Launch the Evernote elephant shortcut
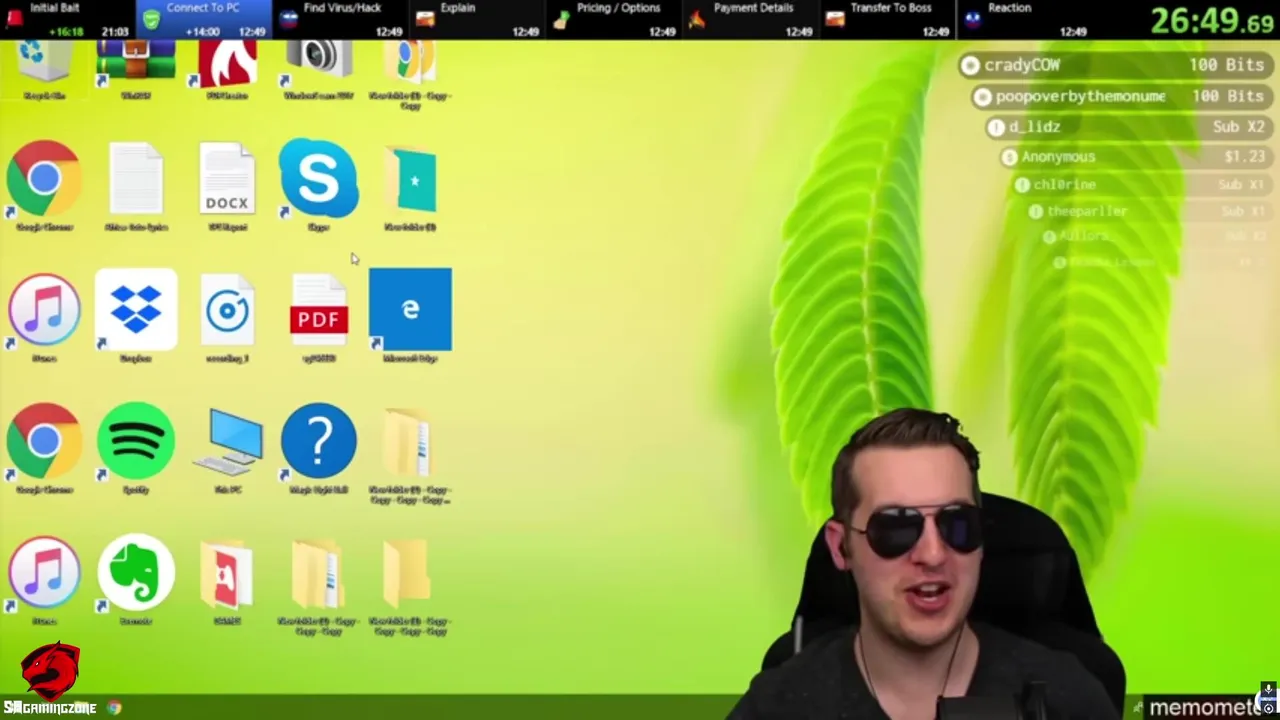1280x720 pixels. coord(136,580)
